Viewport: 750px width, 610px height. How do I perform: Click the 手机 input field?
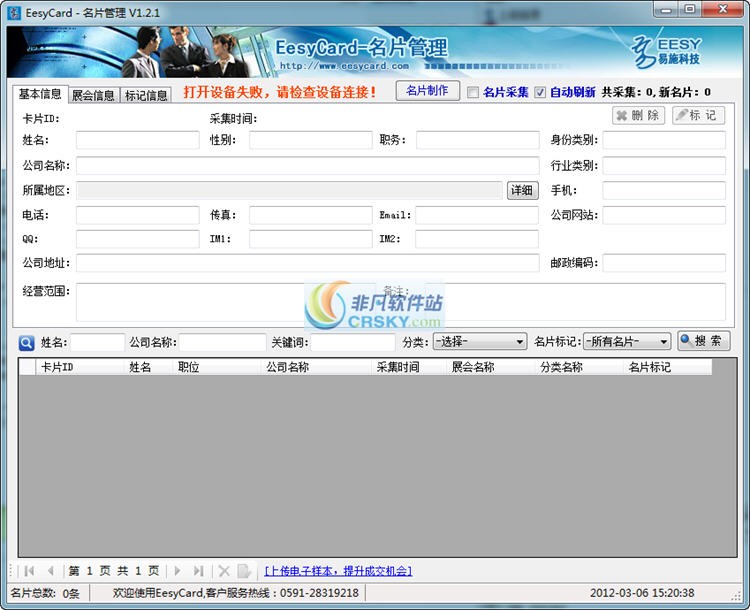tap(664, 190)
